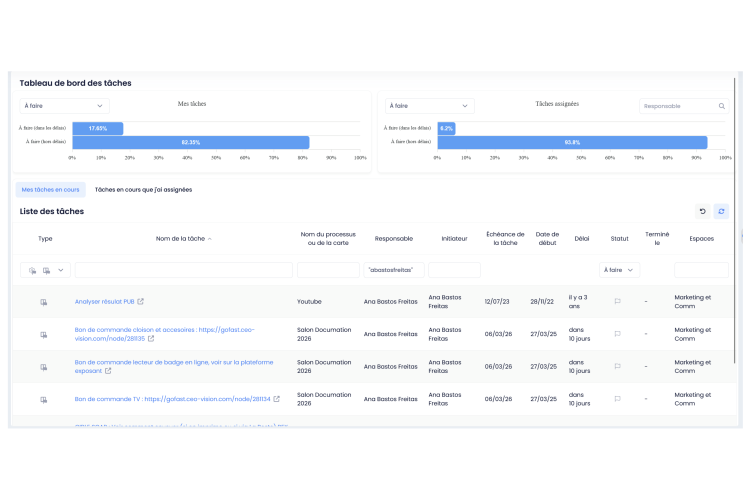Screen dimensions: 750x500
Task: Expand the Statut column filter dropdown
Action: [619, 270]
